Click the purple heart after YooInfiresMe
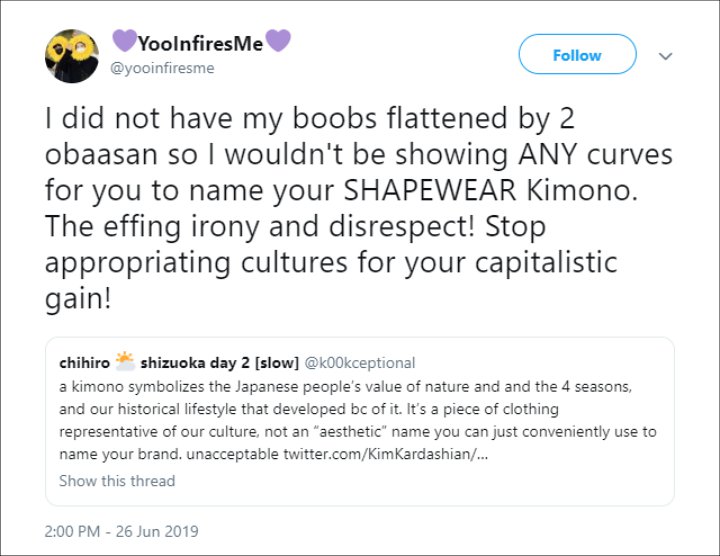The height and width of the screenshot is (556, 720). pyautogui.click(x=278, y=40)
